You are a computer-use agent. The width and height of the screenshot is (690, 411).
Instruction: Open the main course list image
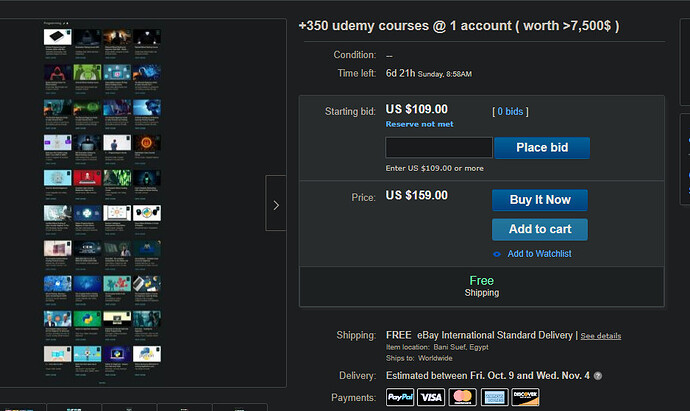102,203
